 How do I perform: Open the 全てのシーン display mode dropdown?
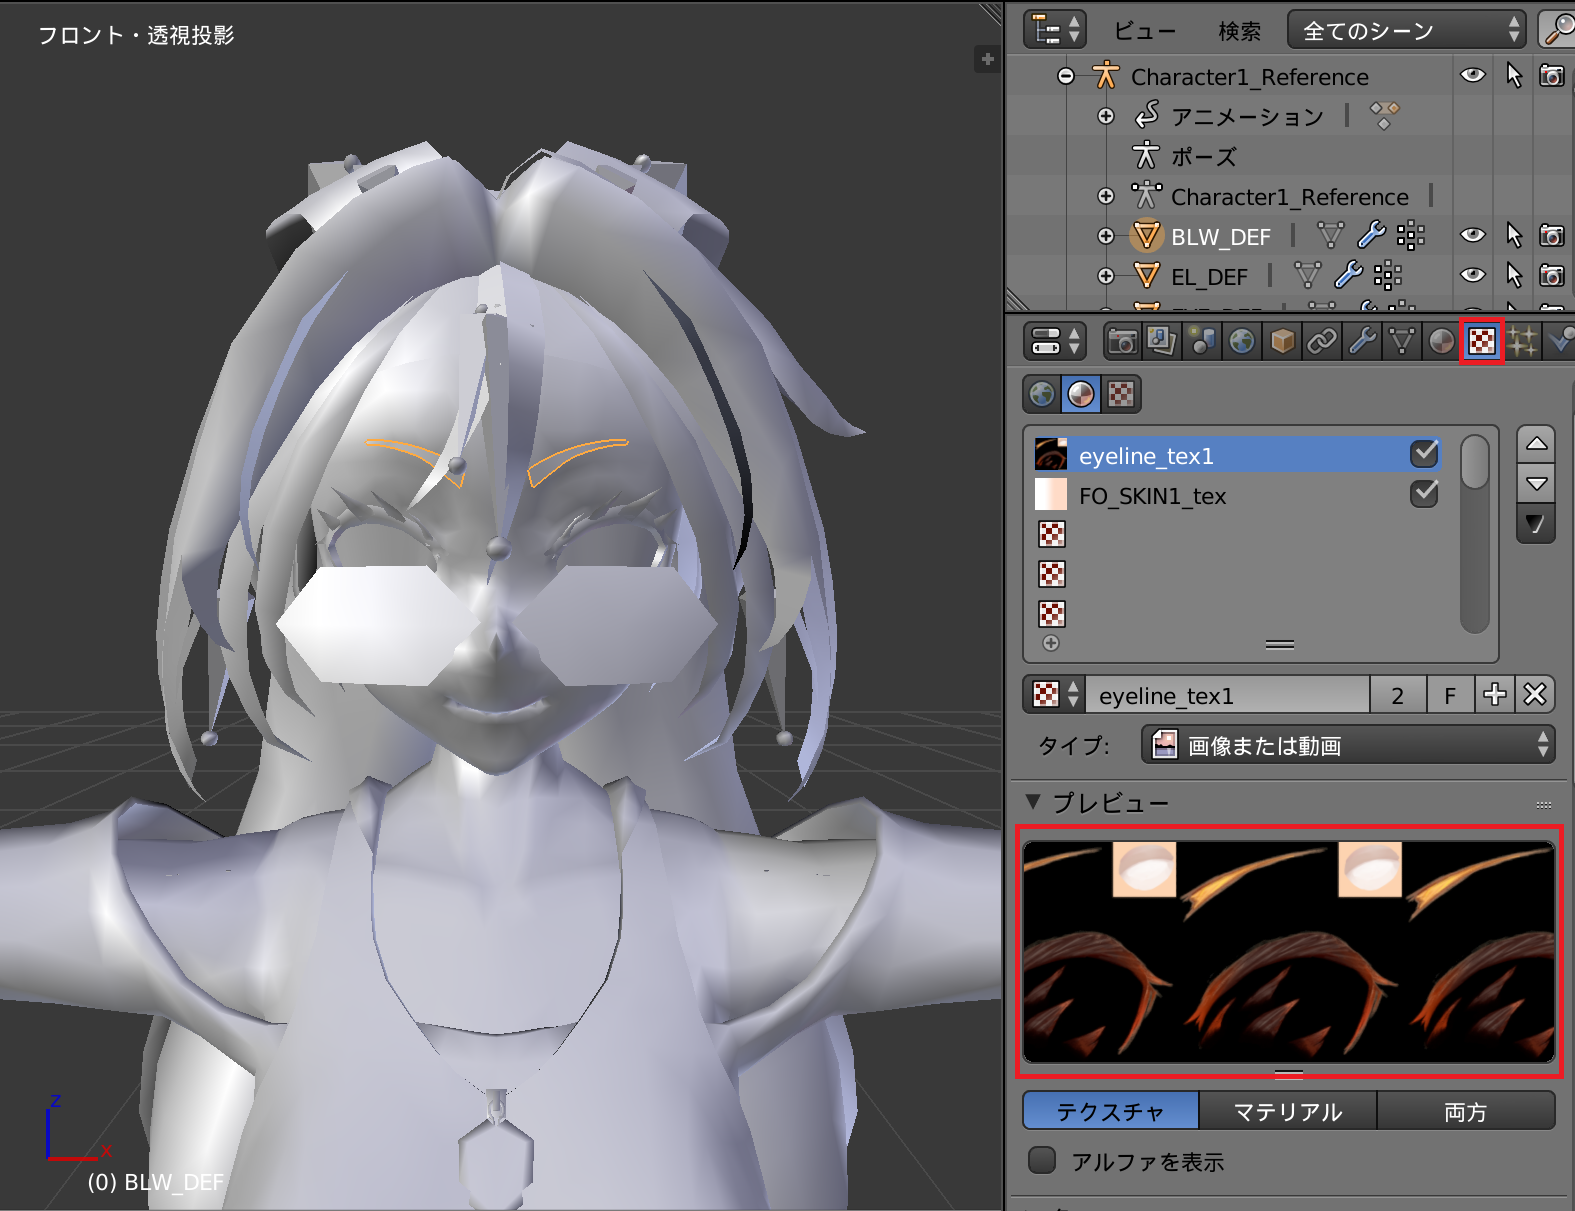pyautogui.click(x=1406, y=31)
